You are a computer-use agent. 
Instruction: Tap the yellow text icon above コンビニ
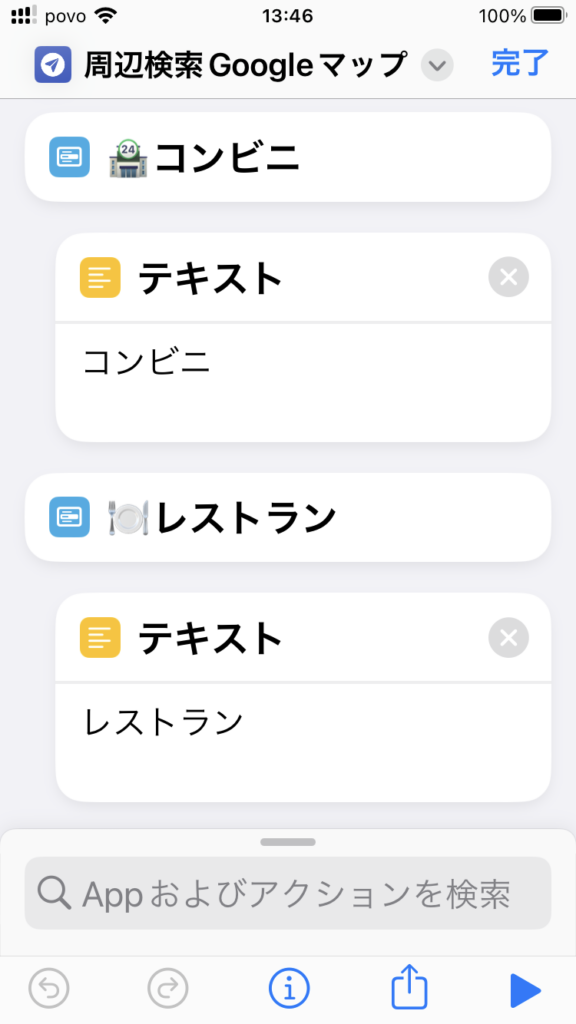coord(100,278)
